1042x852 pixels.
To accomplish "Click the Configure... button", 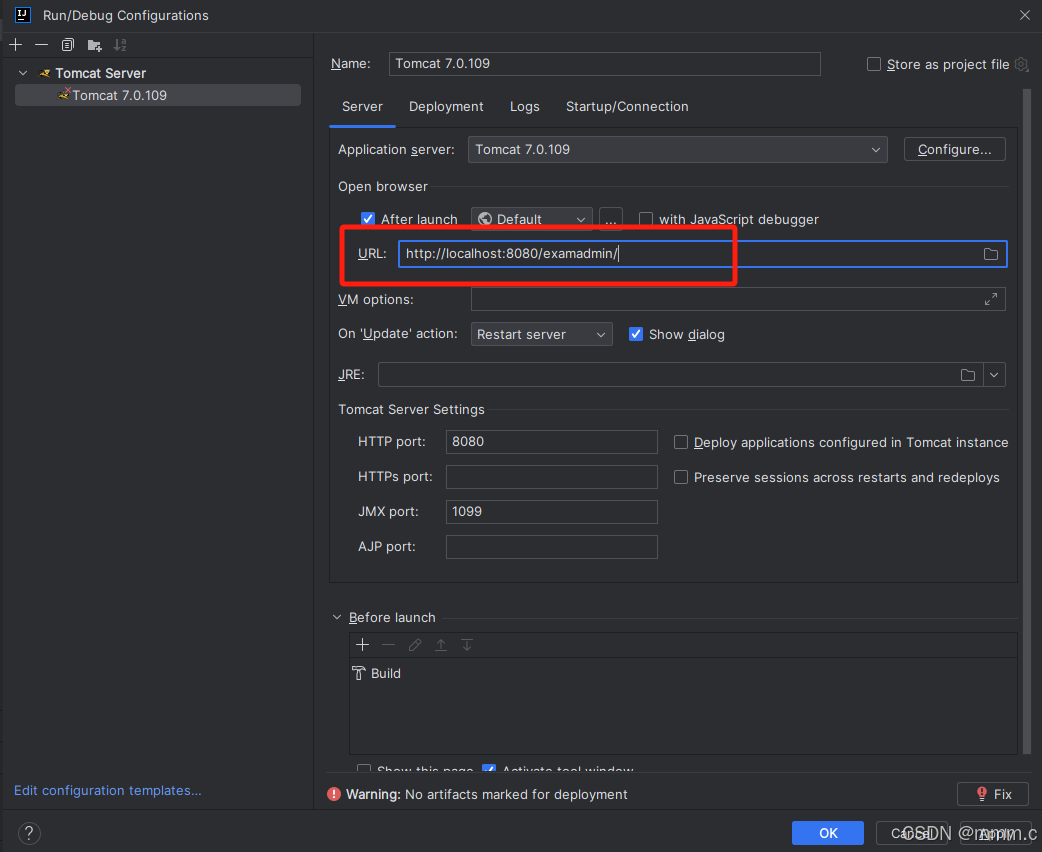I will pos(954,150).
